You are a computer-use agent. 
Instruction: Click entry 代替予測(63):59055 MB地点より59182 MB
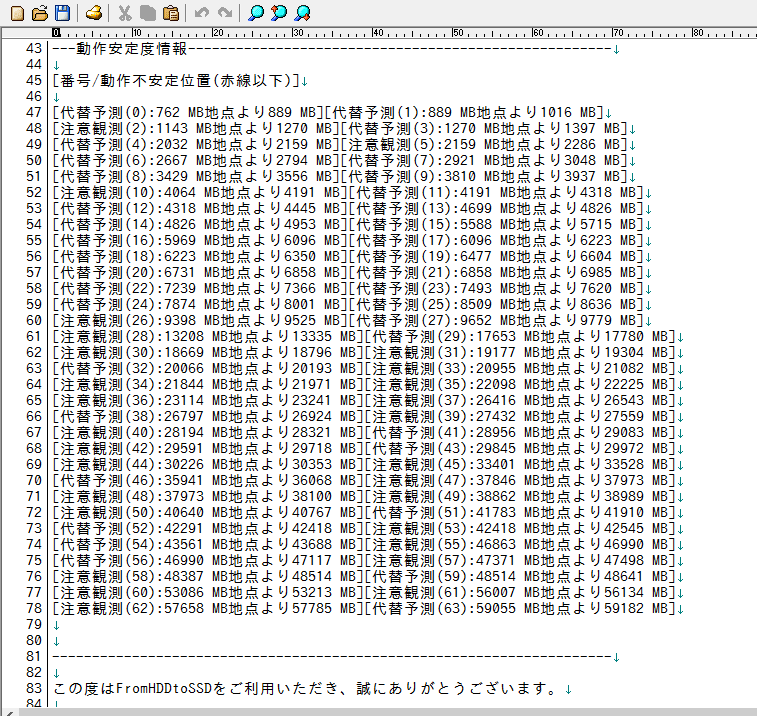[x=520, y=608]
